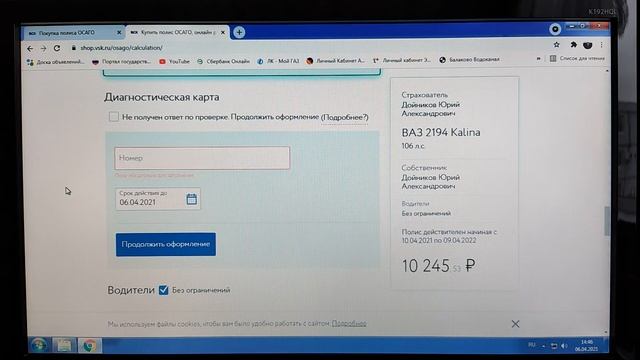Click the price '10 245' text
The width and height of the screenshot is (640, 360).
(426, 266)
